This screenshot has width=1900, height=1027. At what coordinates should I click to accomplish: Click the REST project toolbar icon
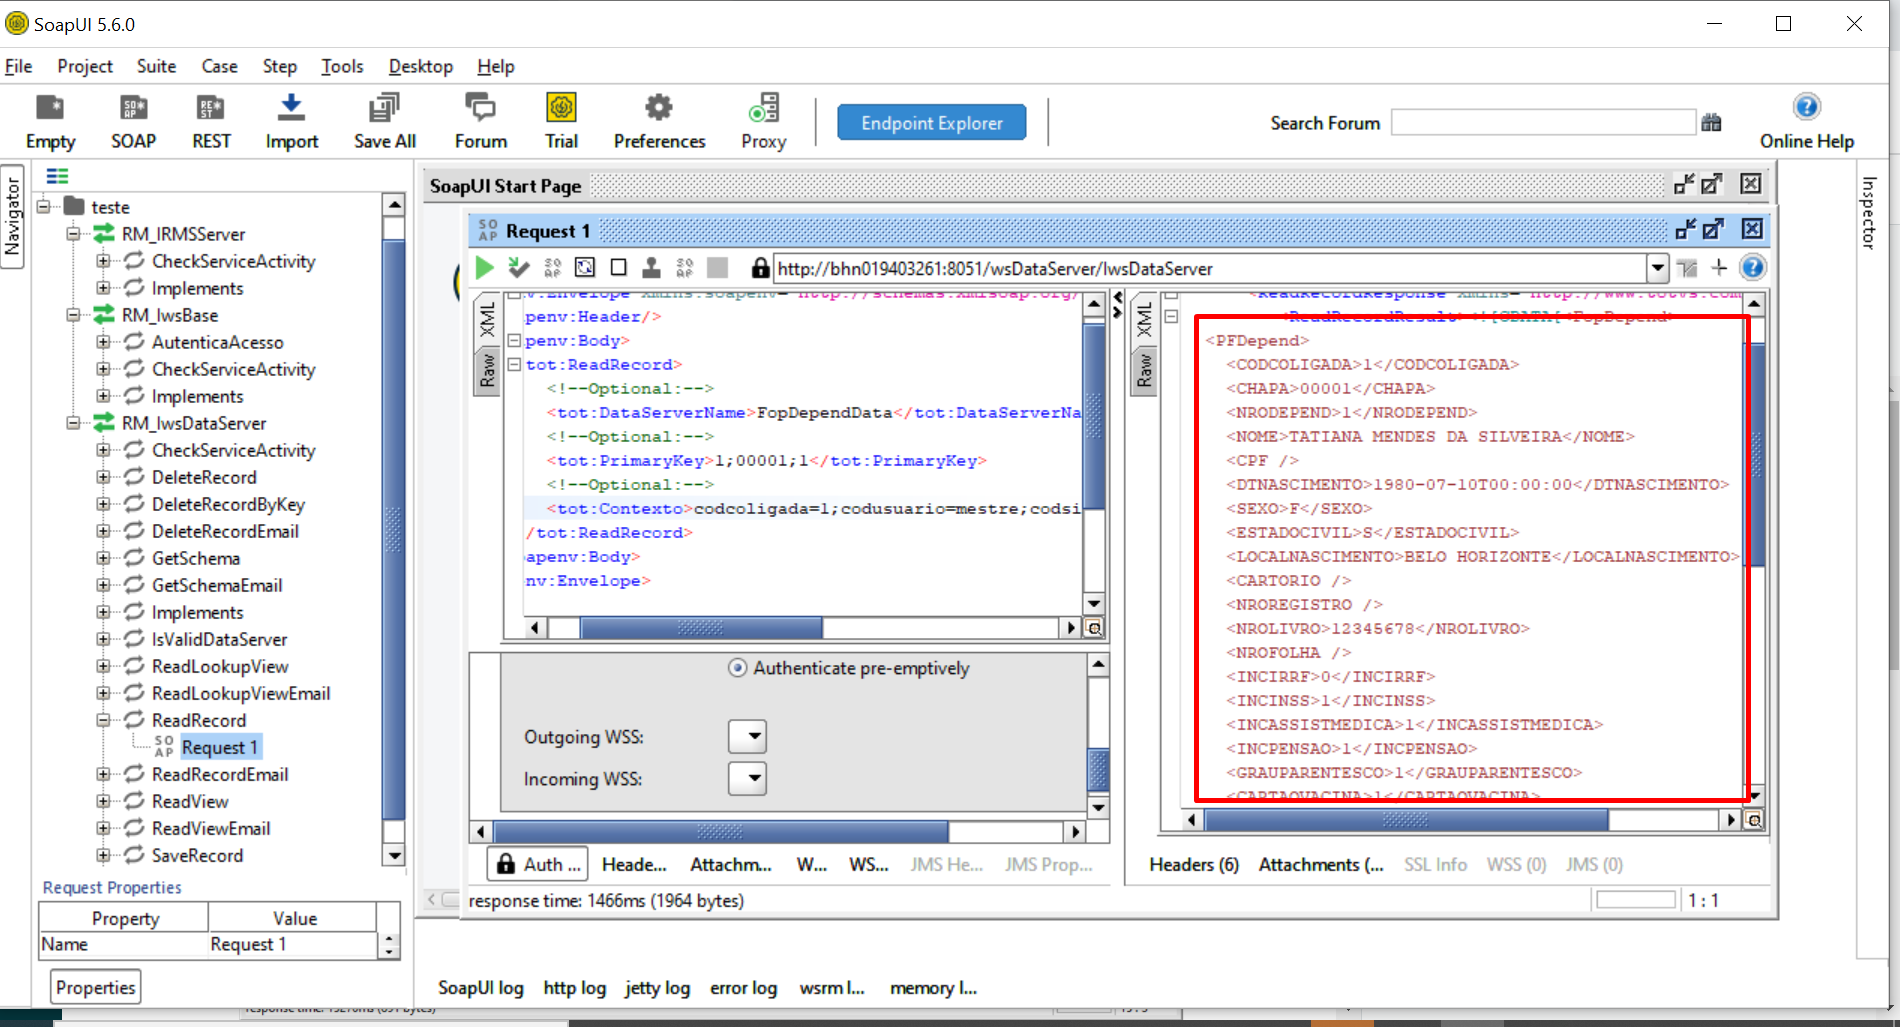pos(211,121)
